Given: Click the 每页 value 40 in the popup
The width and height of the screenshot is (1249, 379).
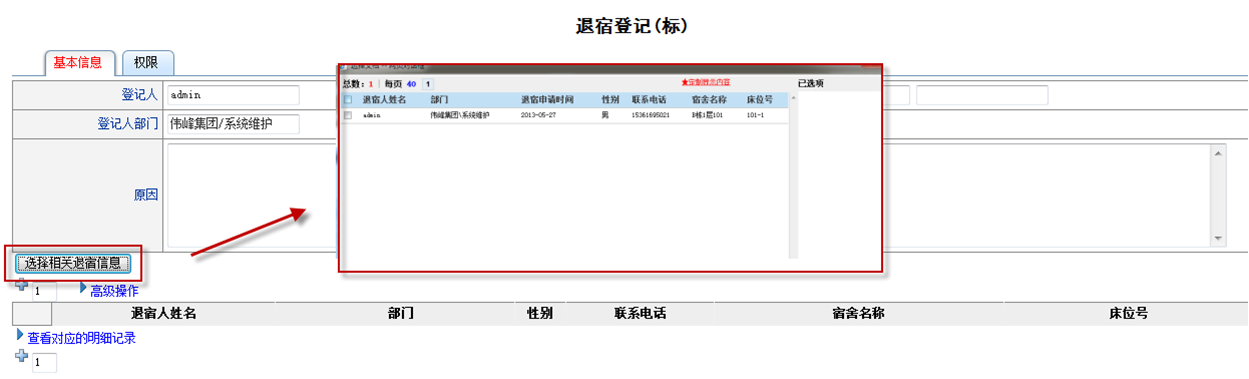Looking at the screenshot, I should click(411, 84).
